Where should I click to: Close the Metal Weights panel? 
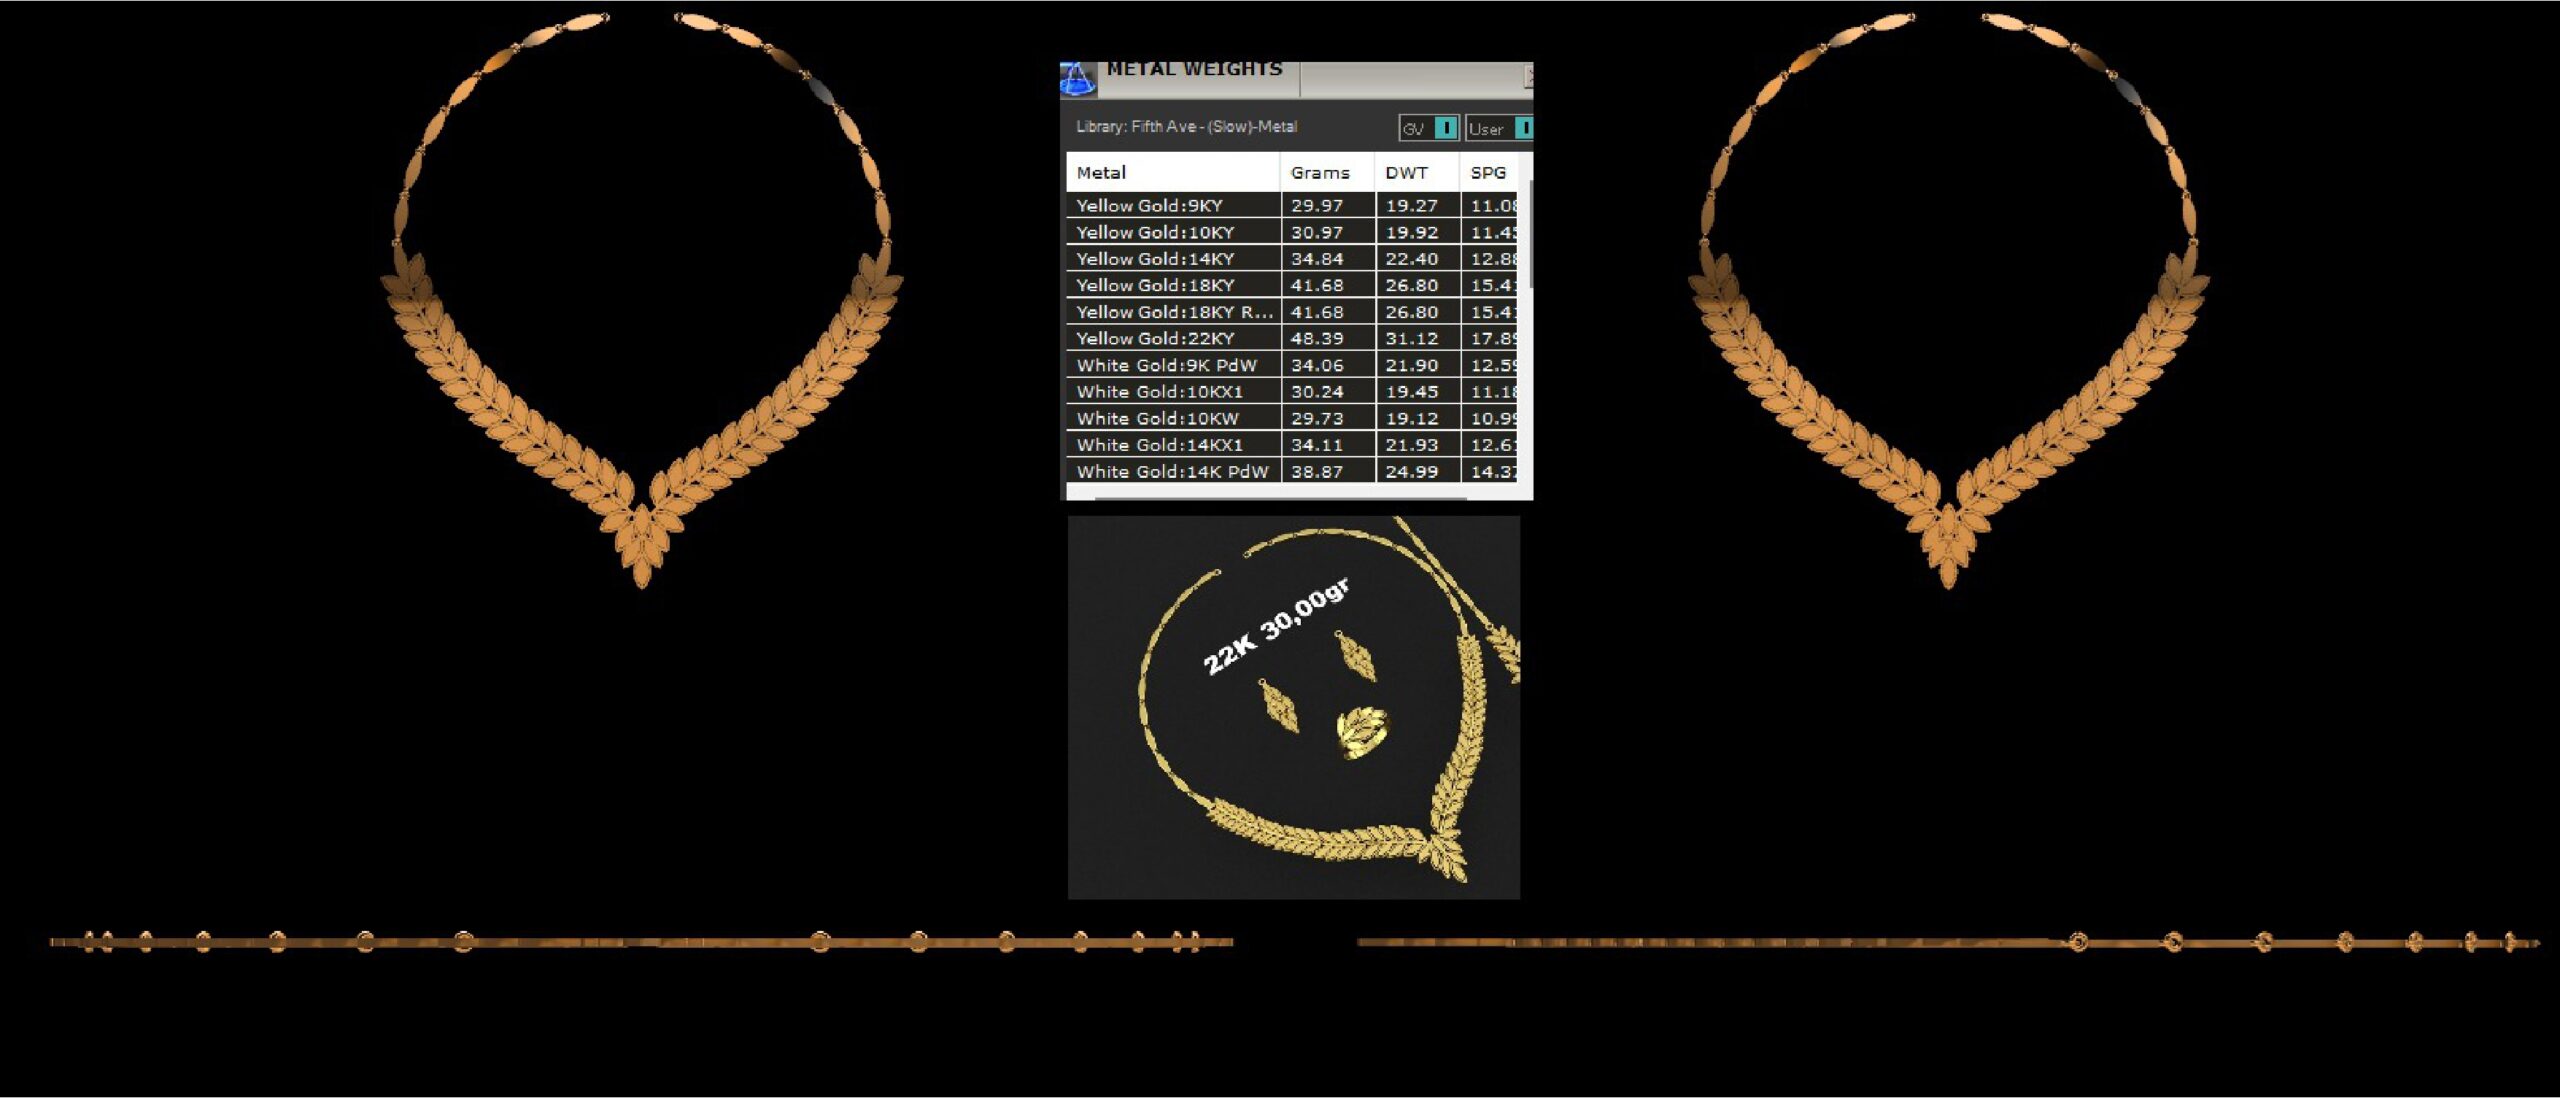tap(1527, 75)
